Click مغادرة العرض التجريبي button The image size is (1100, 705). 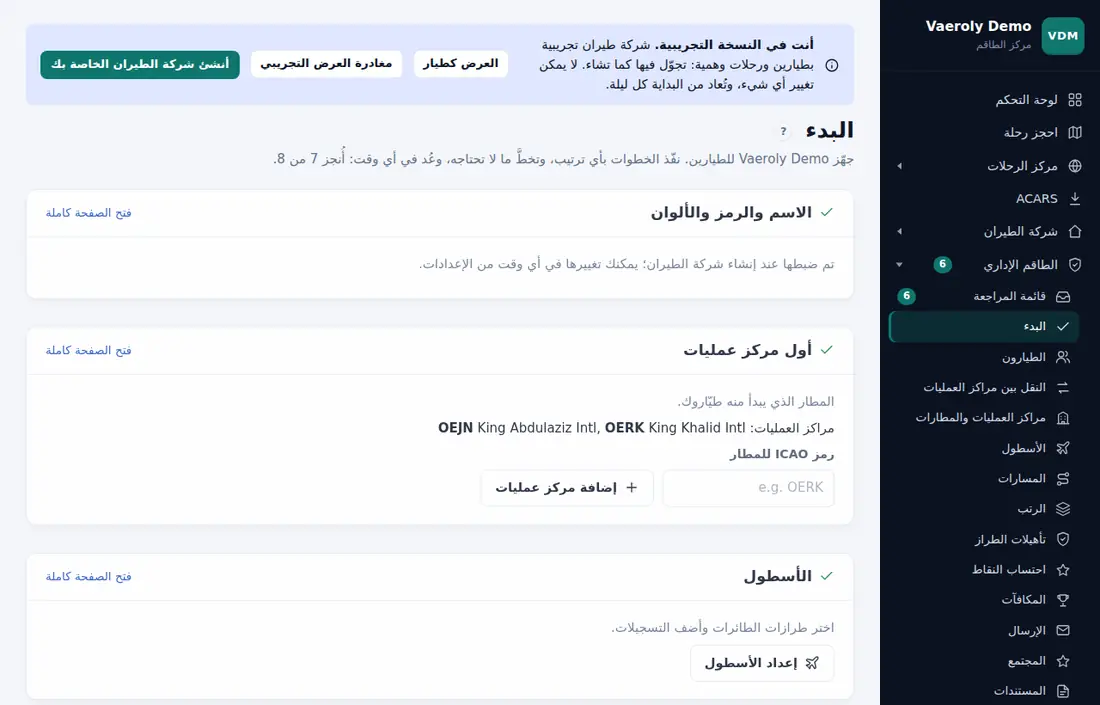(326, 64)
